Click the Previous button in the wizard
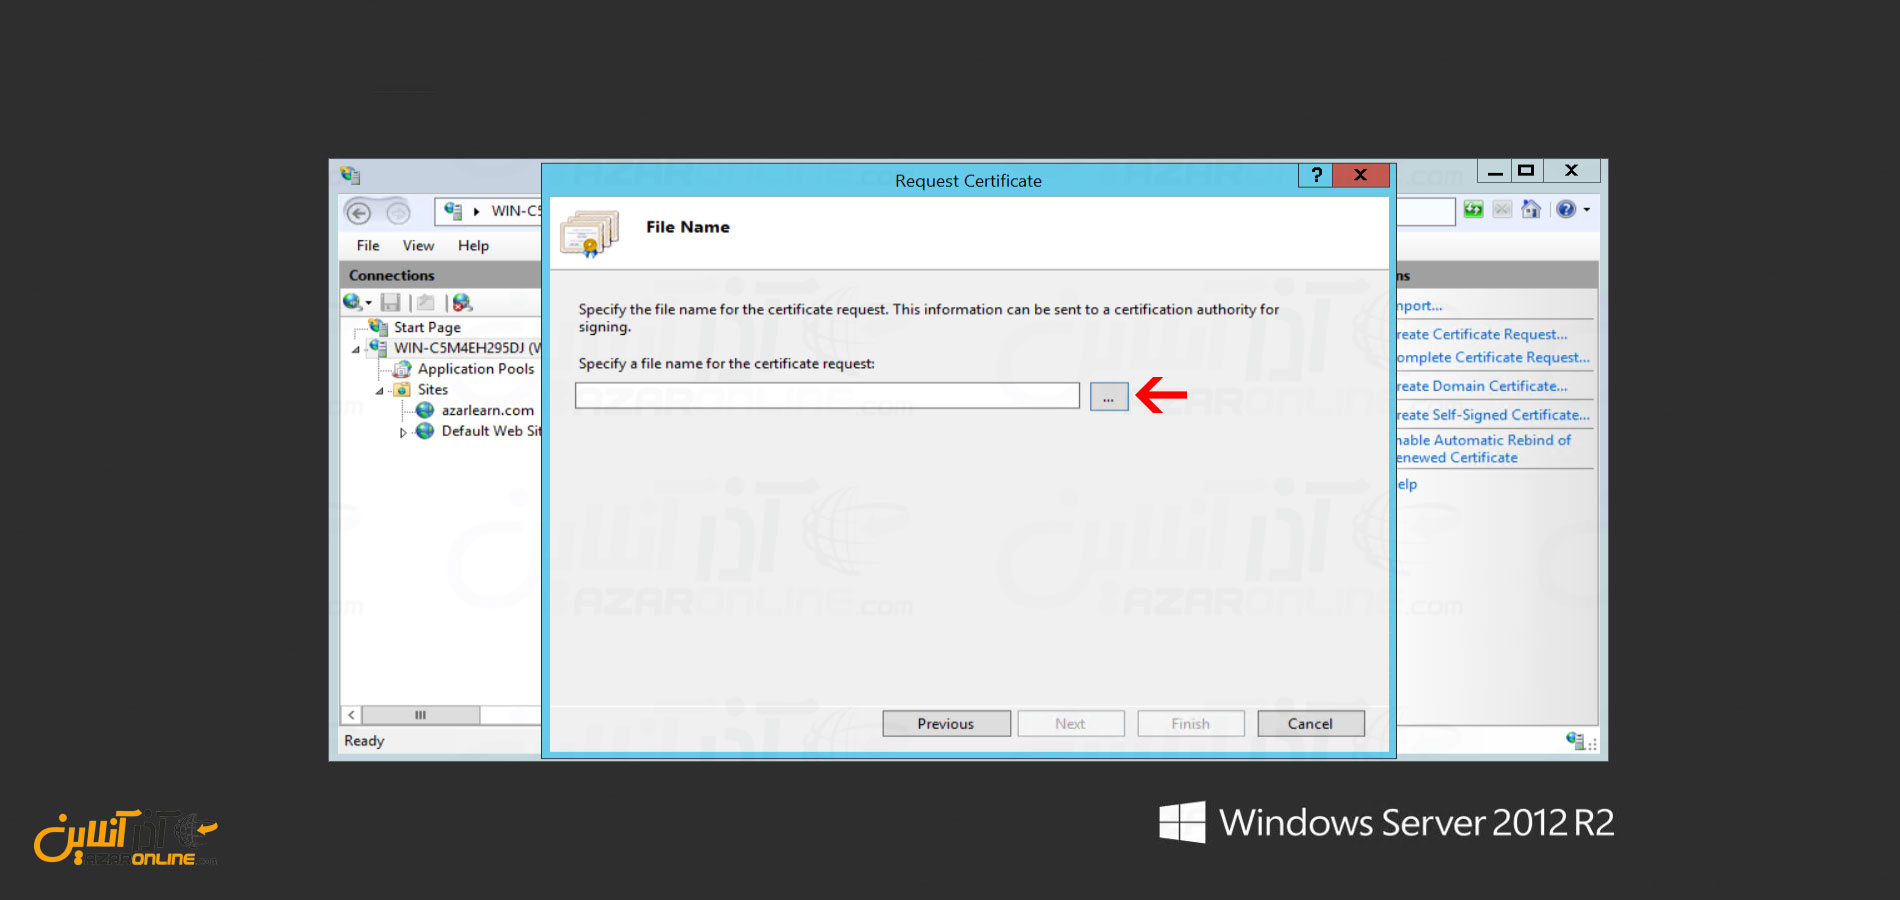 [x=945, y=724]
